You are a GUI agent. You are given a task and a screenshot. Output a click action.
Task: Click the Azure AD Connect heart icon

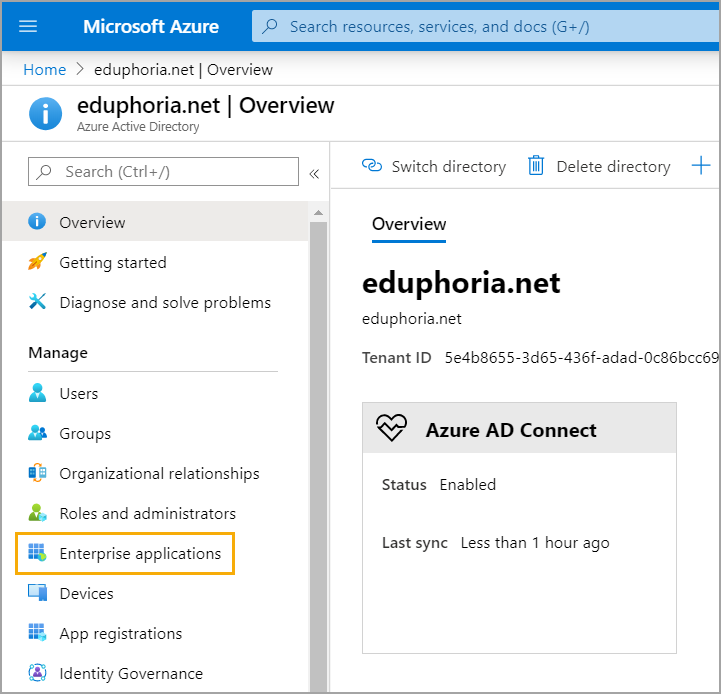point(391,428)
